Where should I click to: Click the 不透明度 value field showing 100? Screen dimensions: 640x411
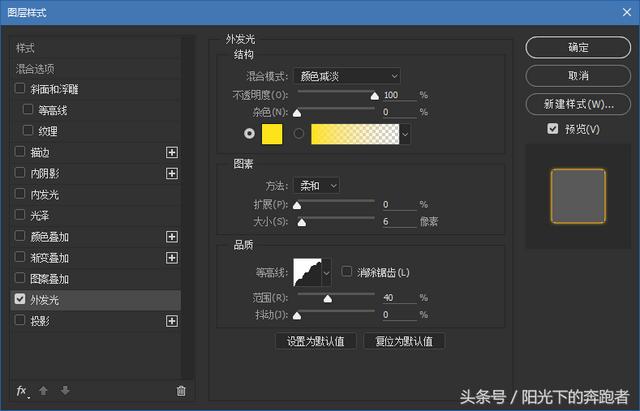(399, 95)
